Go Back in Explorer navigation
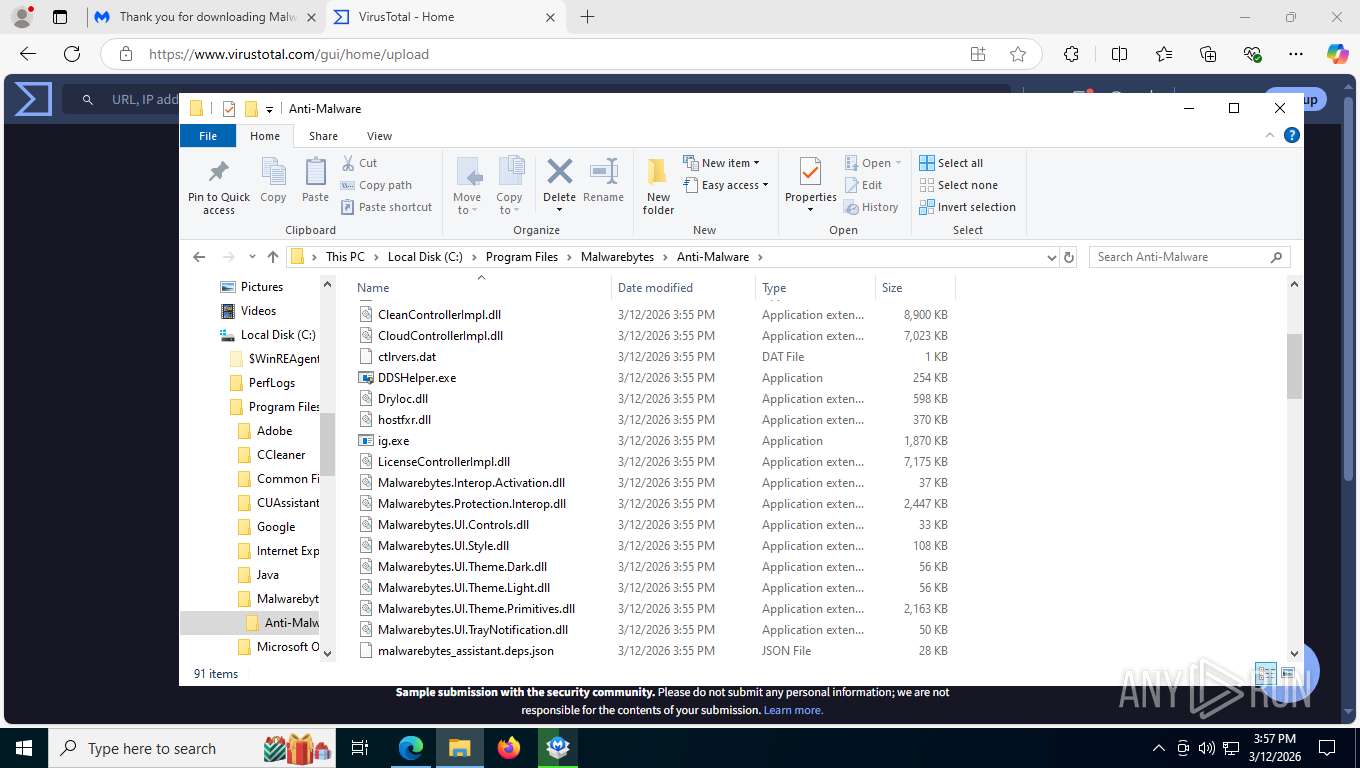1360x768 pixels. click(x=198, y=257)
